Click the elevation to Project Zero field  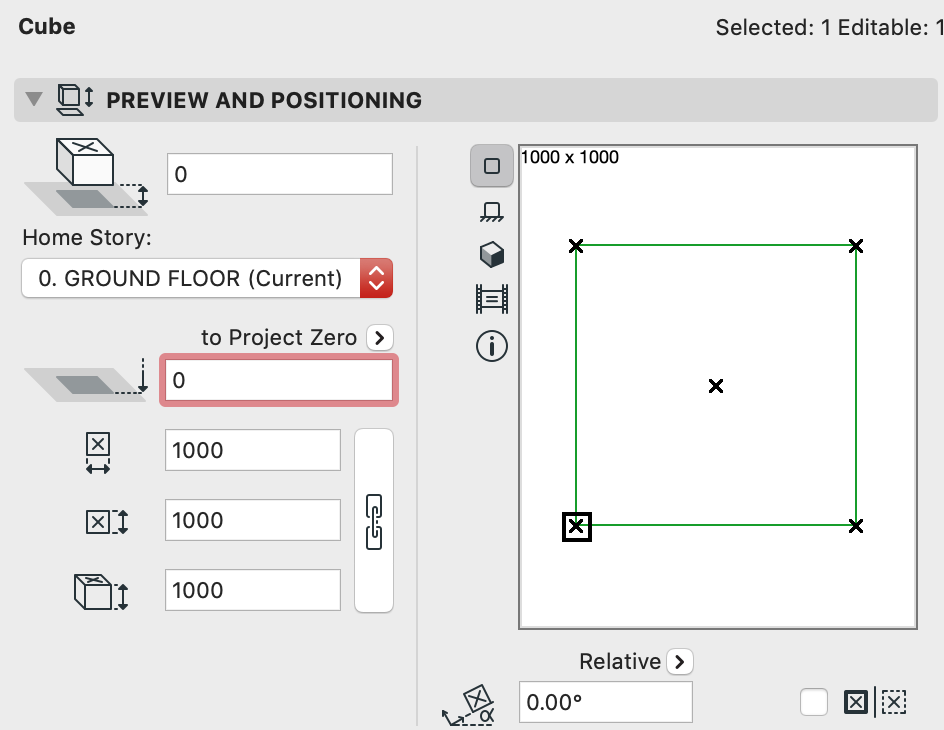279,380
